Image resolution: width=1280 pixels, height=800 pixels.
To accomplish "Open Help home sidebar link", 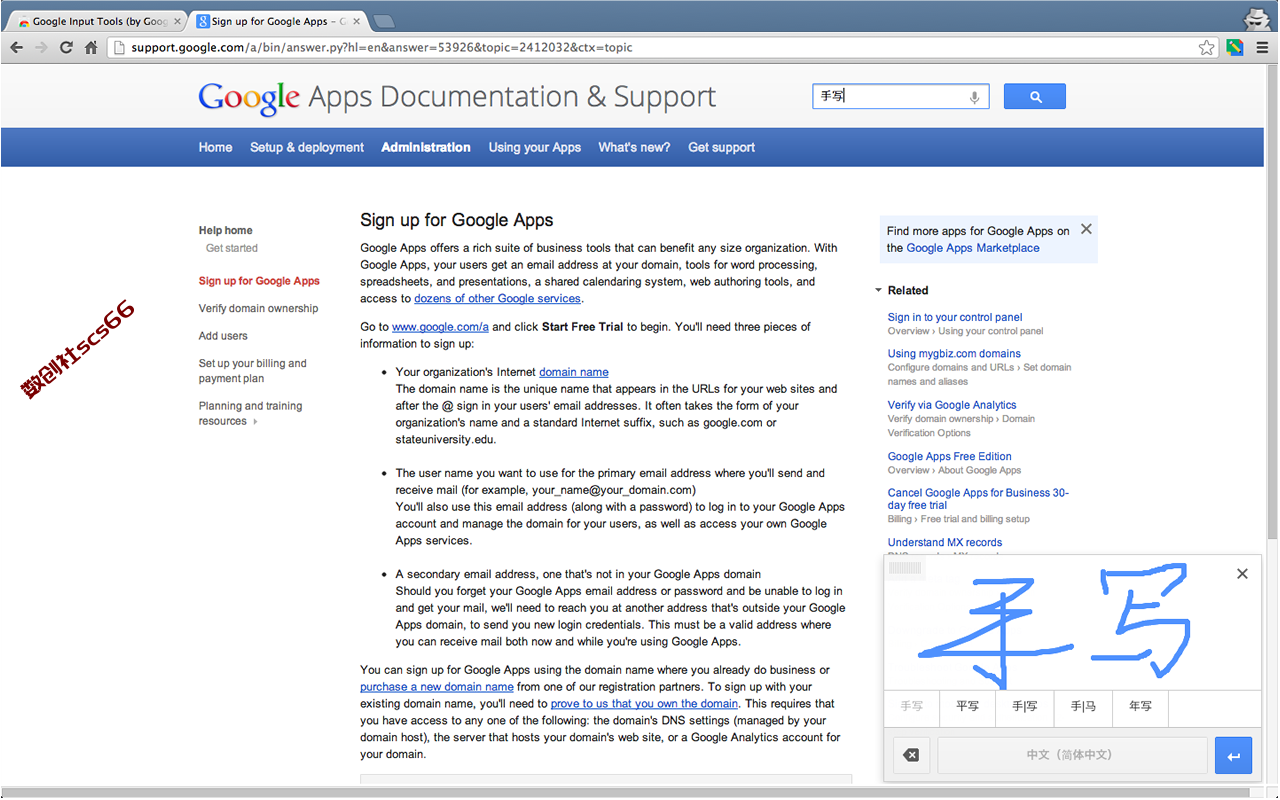I will (x=225, y=230).
